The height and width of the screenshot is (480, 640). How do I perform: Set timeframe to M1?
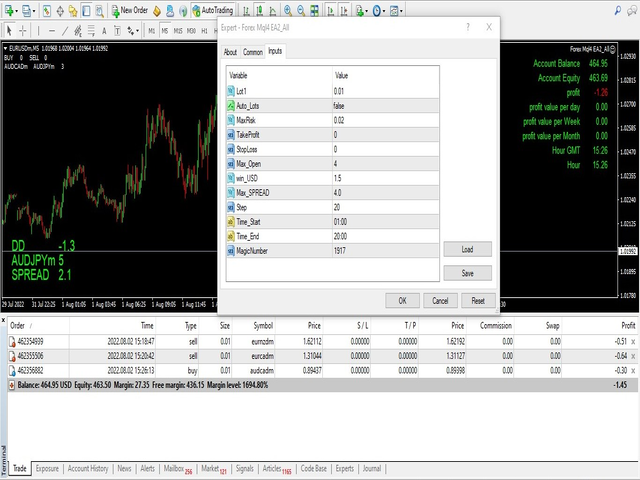coord(152,31)
